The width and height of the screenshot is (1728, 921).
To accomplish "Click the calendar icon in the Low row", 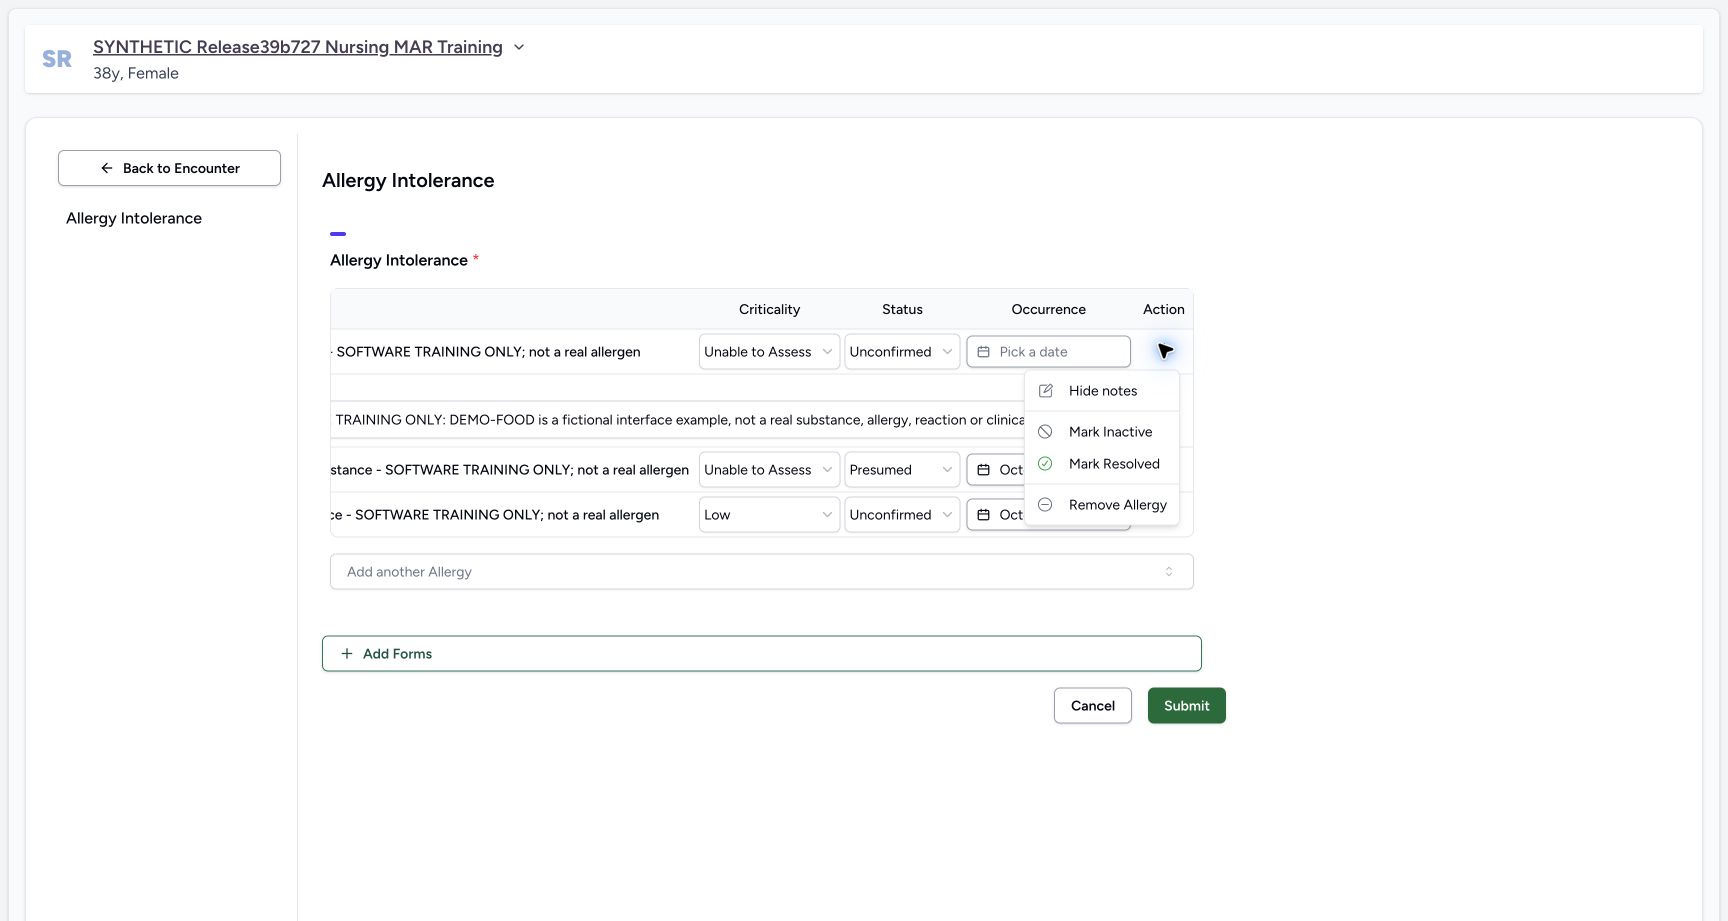I will tap(983, 515).
